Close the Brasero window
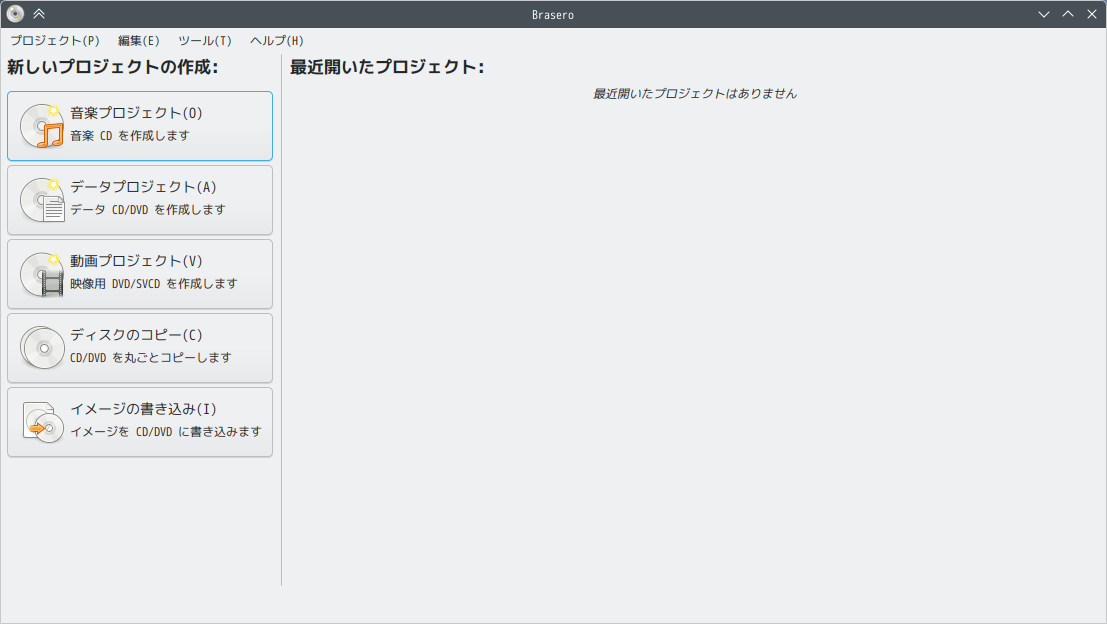Image resolution: width=1107 pixels, height=624 pixels. click(1091, 14)
